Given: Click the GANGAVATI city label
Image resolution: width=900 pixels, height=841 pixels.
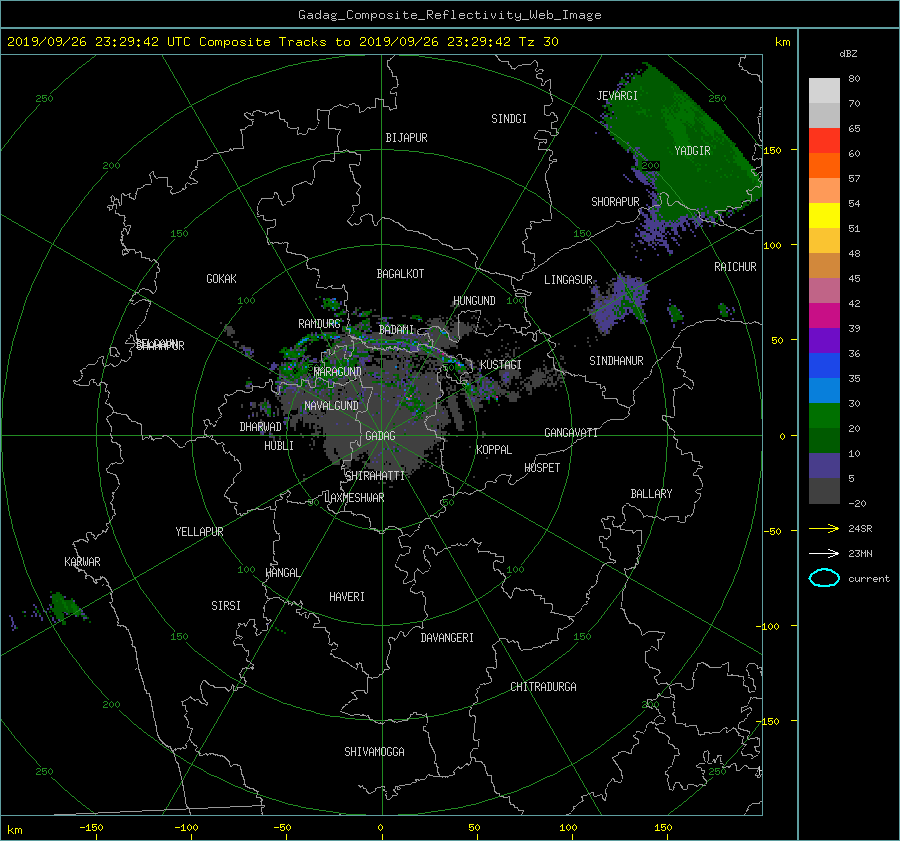Looking at the screenshot, I should pyautogui.click(x=571, y=432).
